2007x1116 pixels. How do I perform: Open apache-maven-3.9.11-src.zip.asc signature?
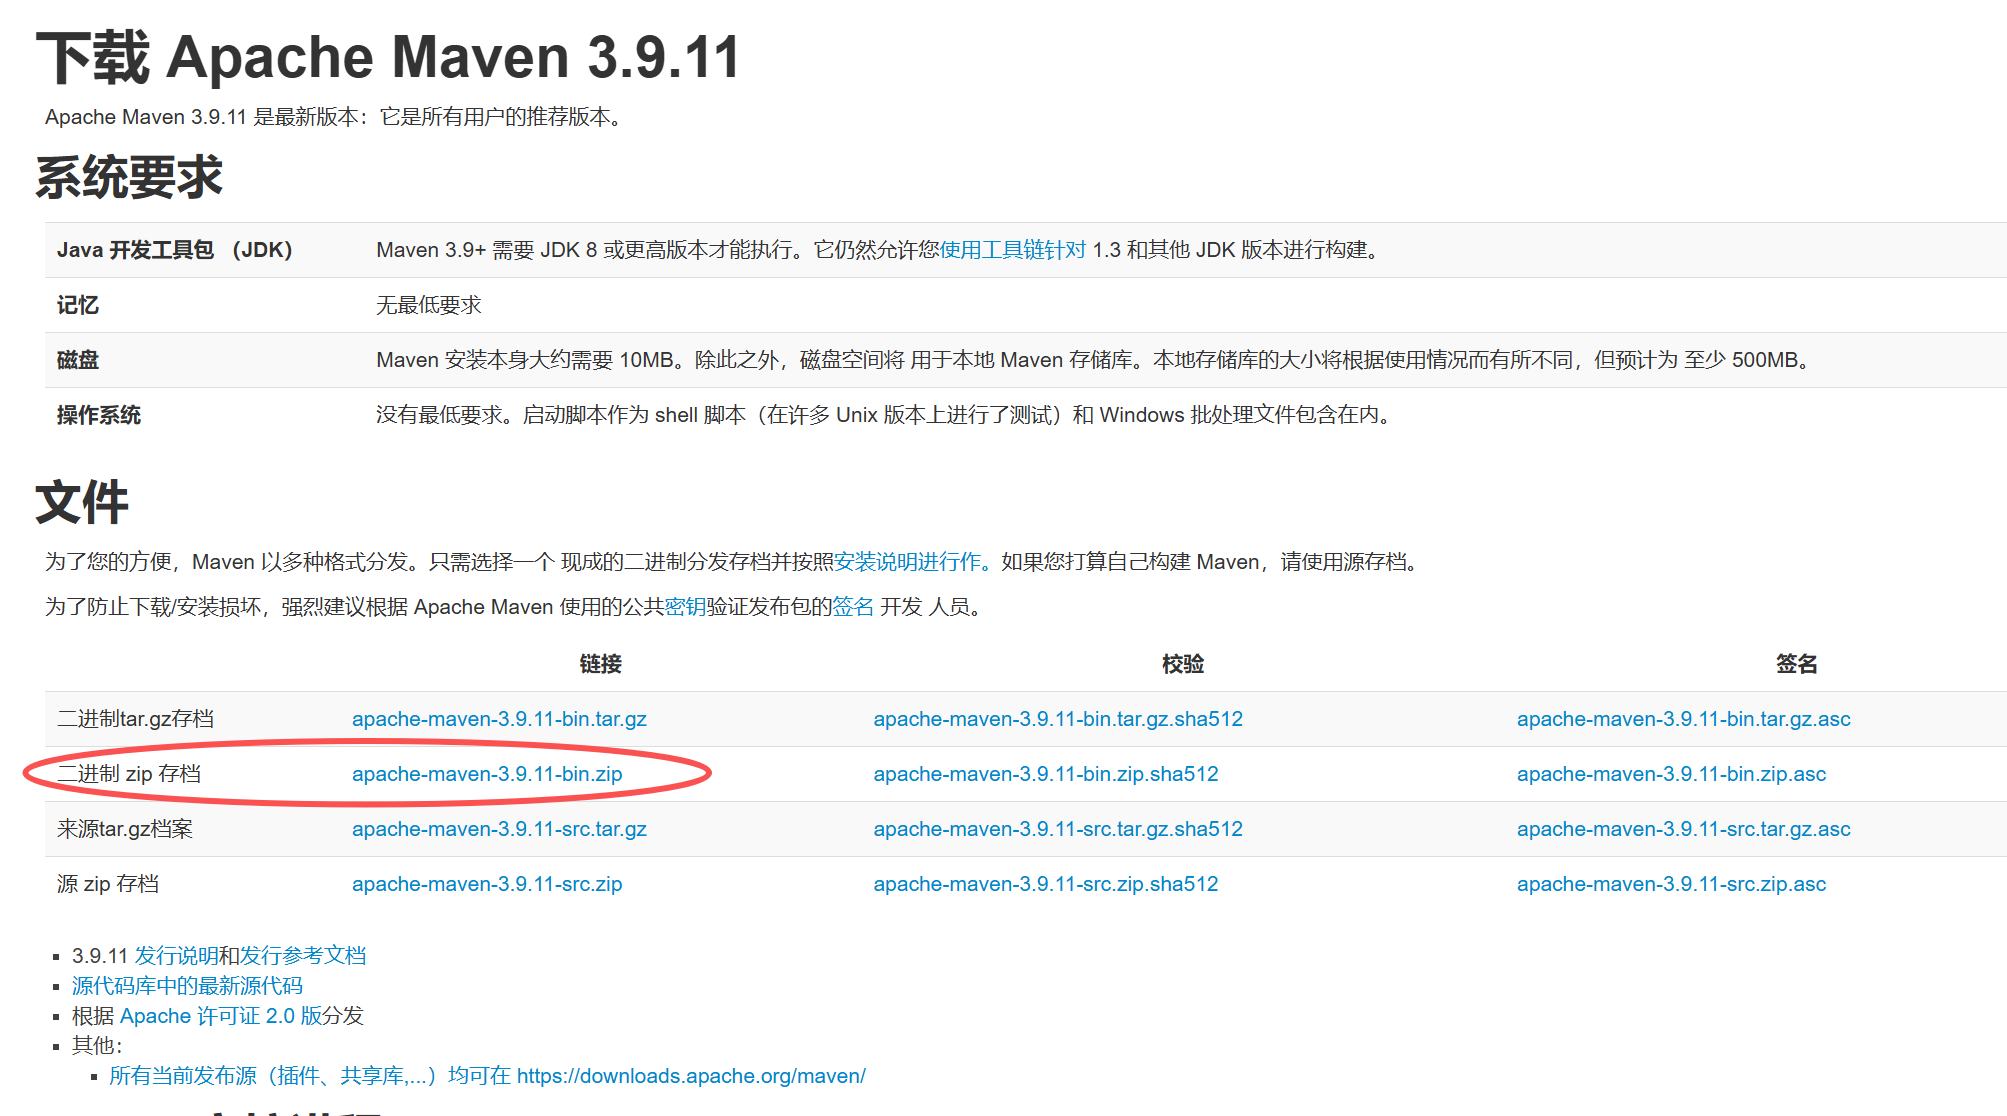click(1671, 884)
